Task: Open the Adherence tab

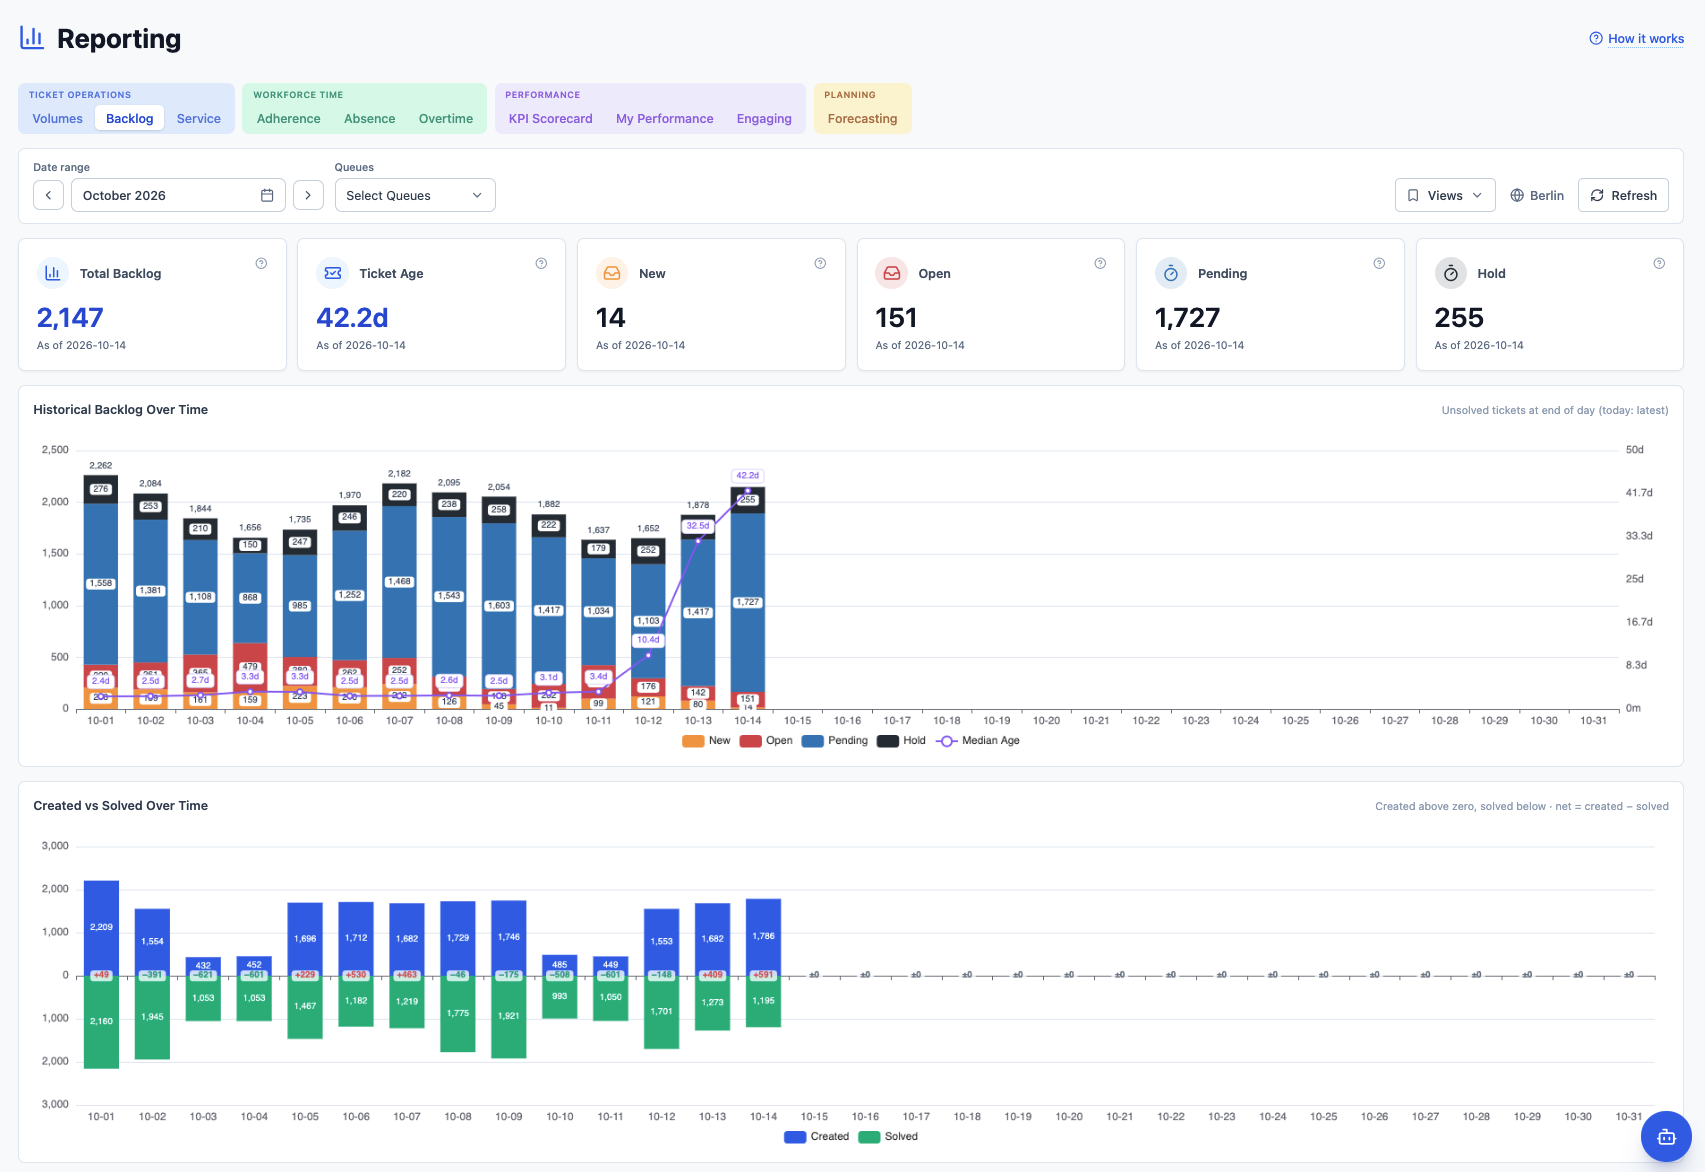Action: pyautogui.click(x=289, y=118)
